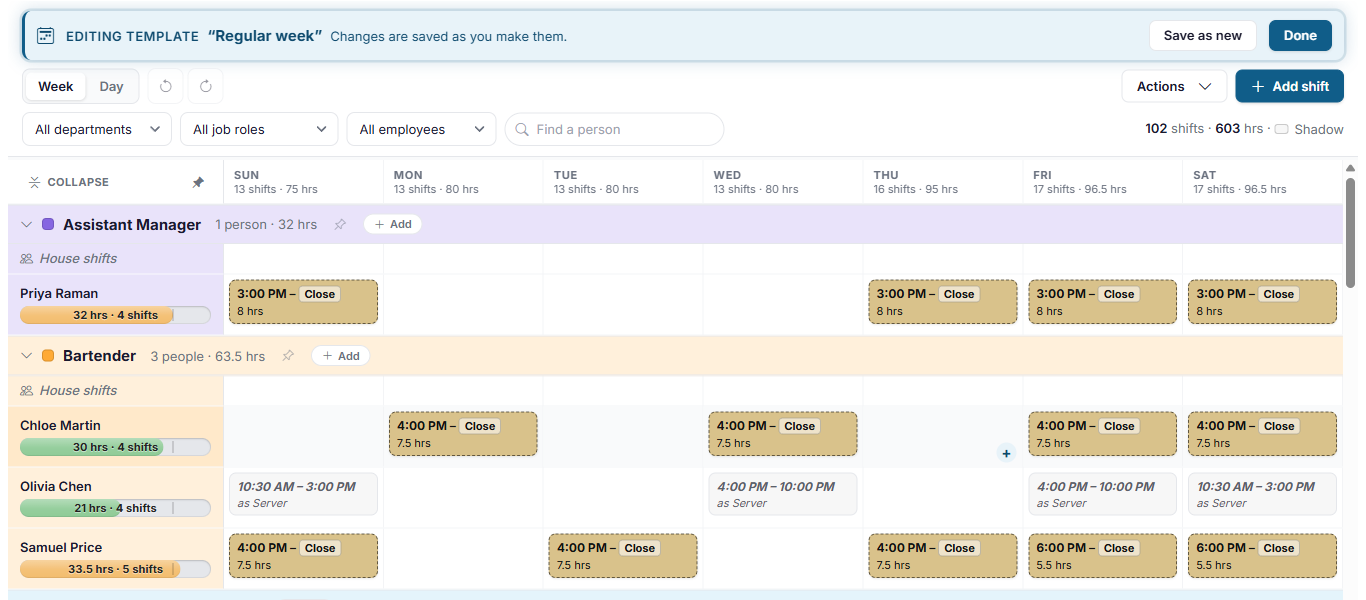
Task: Click the SUN column header
Action: click(x=303, y=182)
